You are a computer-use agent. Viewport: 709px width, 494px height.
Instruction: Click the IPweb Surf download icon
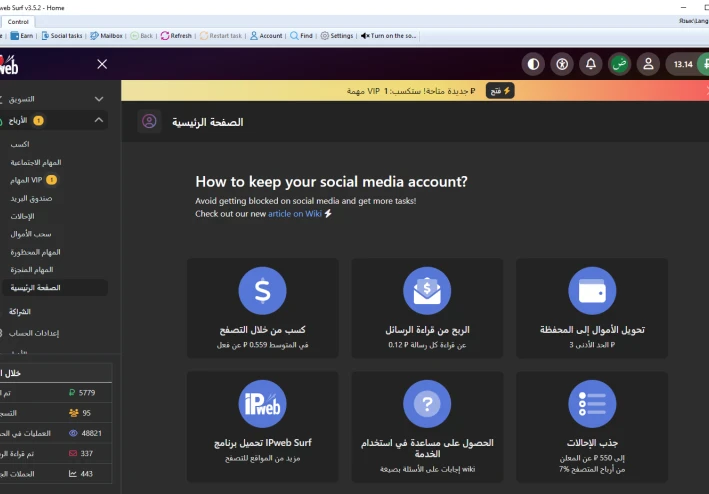click(262, 404)
